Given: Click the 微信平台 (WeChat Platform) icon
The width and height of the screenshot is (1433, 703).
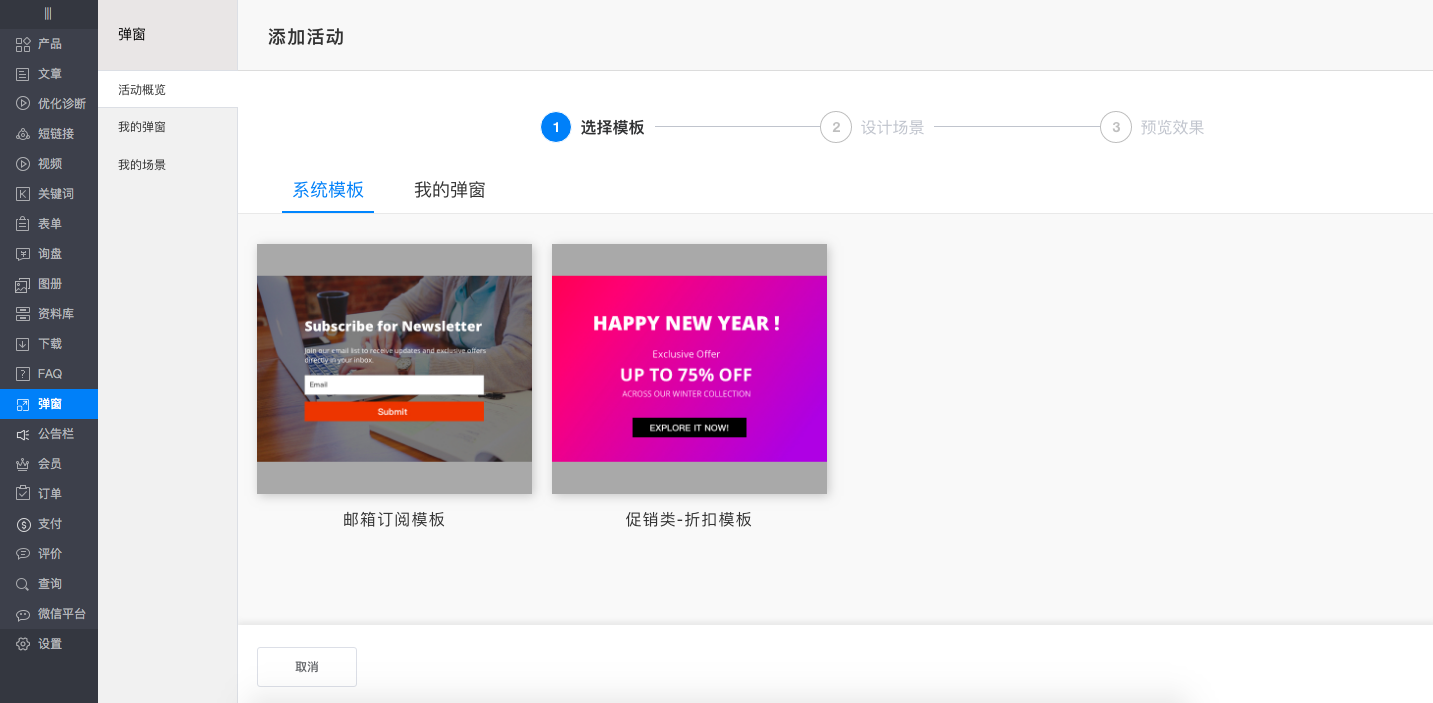Looking at the screenshot, I should click(x=48, y=613).
